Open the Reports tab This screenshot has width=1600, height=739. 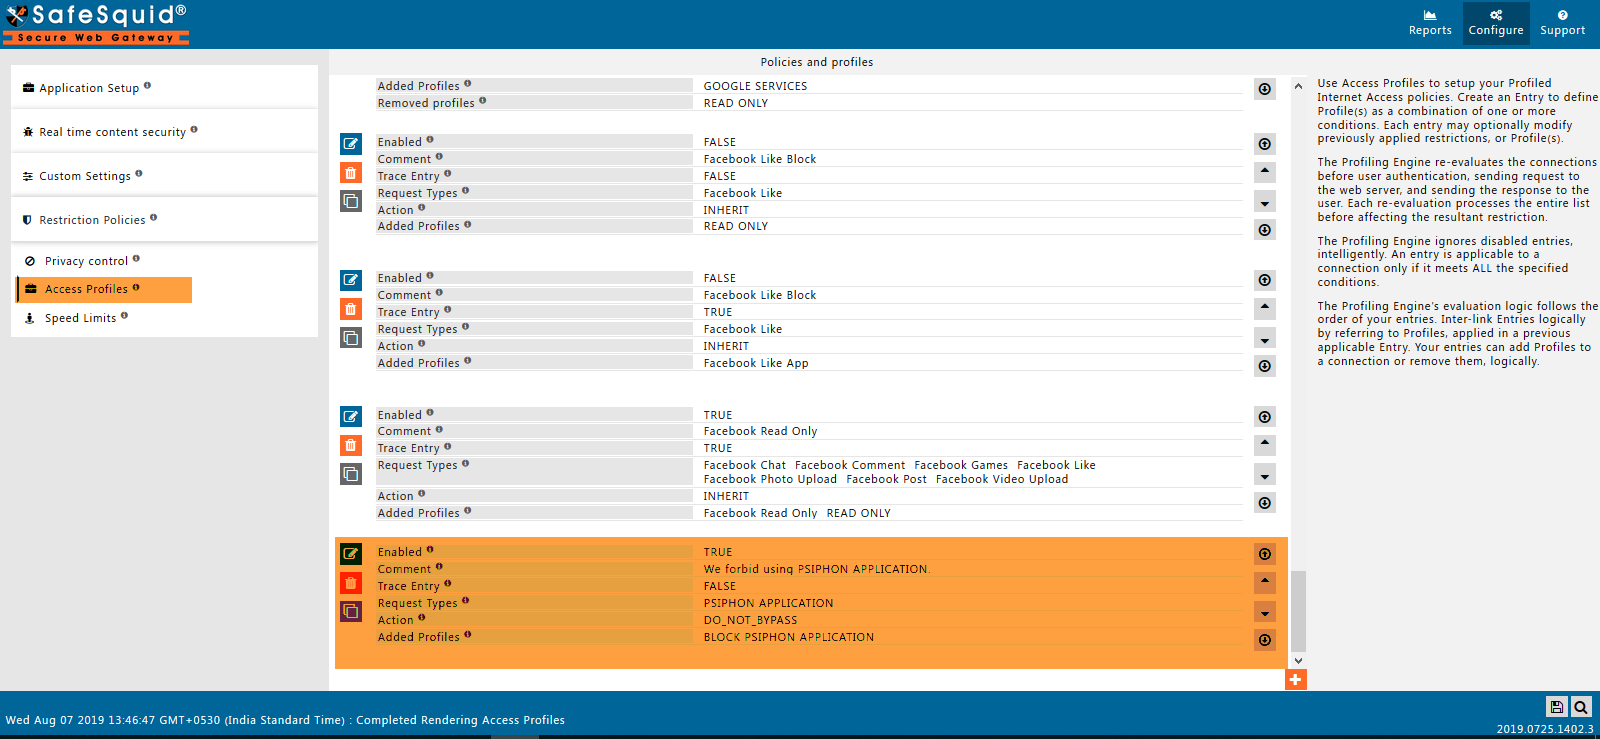1430,23
